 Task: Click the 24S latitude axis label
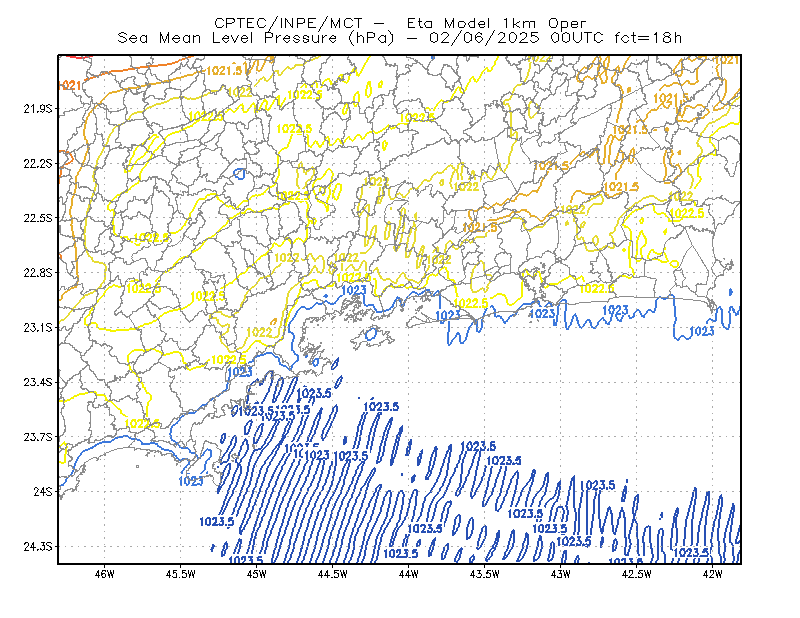[42, 491]
